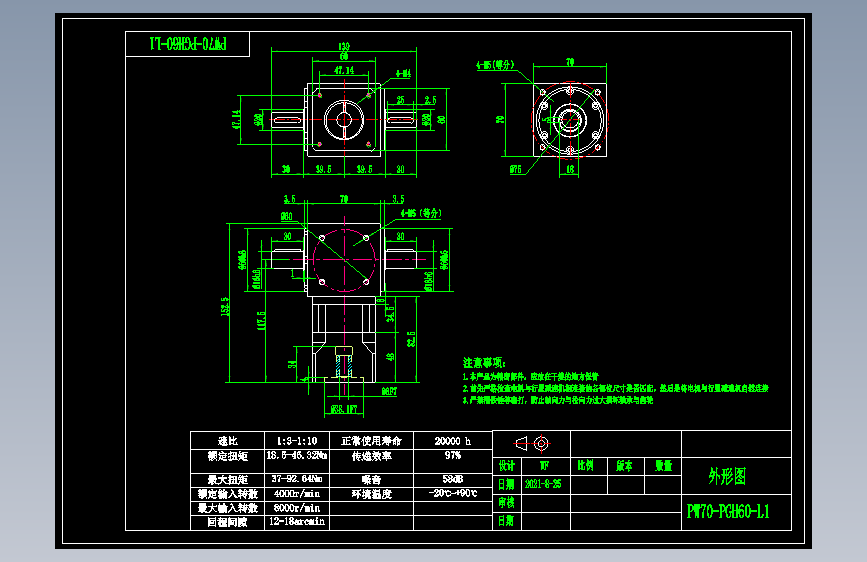The width and height of the screenshot is (867, 562).
Task: Click the '正常使用寿命' table cell
Action: point(372,441)
